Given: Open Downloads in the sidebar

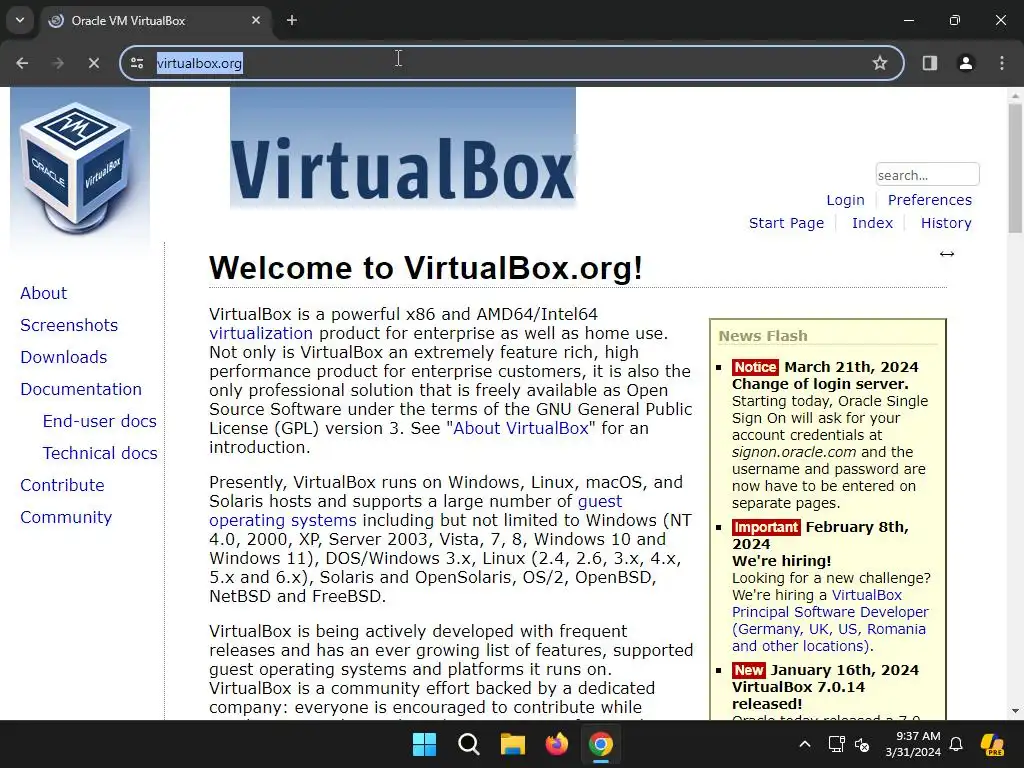Looking at the screenshot, I should pyautogui.click(x=64, y=357).
